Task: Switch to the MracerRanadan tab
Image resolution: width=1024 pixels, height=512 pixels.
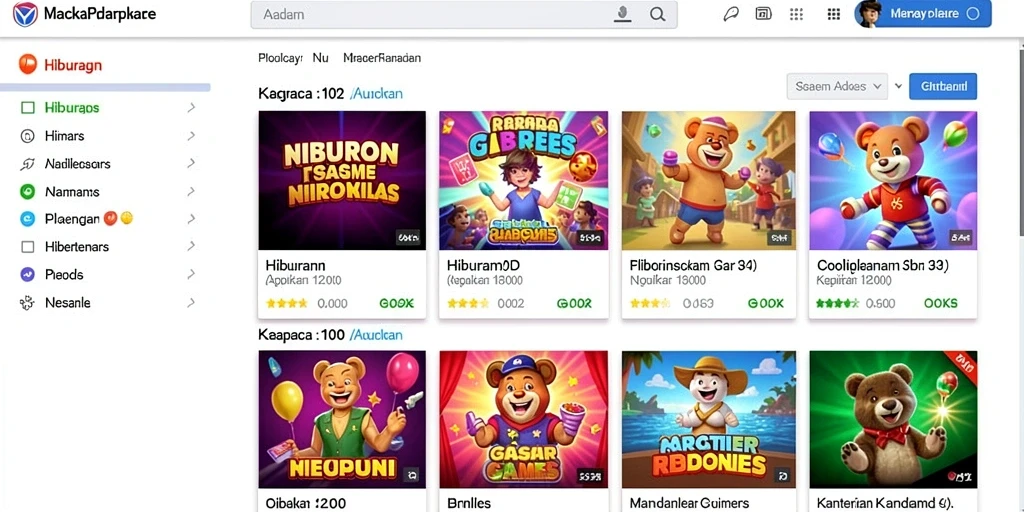Action: pos(382,57)
